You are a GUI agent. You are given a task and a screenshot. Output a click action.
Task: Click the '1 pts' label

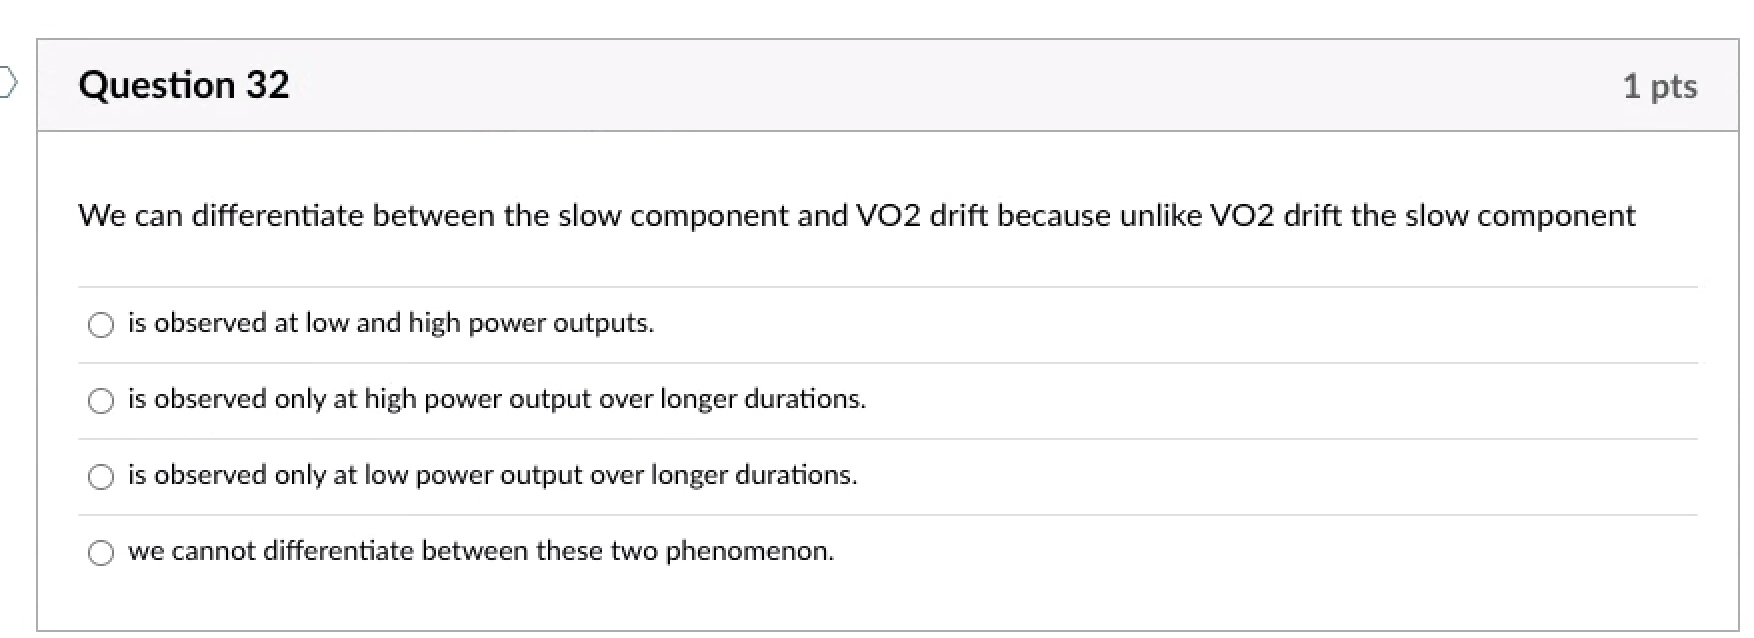click(x=1661, y=87)
